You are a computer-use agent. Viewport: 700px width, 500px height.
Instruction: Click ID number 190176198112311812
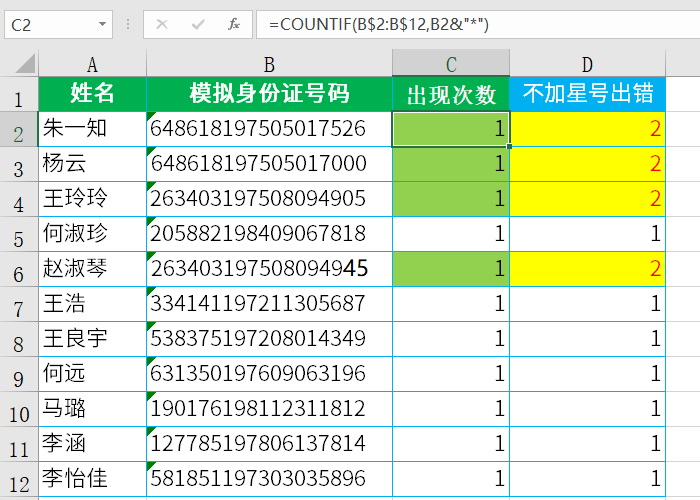point(269,409)
